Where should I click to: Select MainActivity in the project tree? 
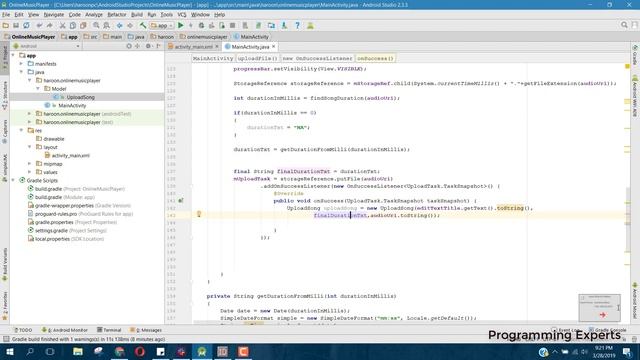[72, 105]
